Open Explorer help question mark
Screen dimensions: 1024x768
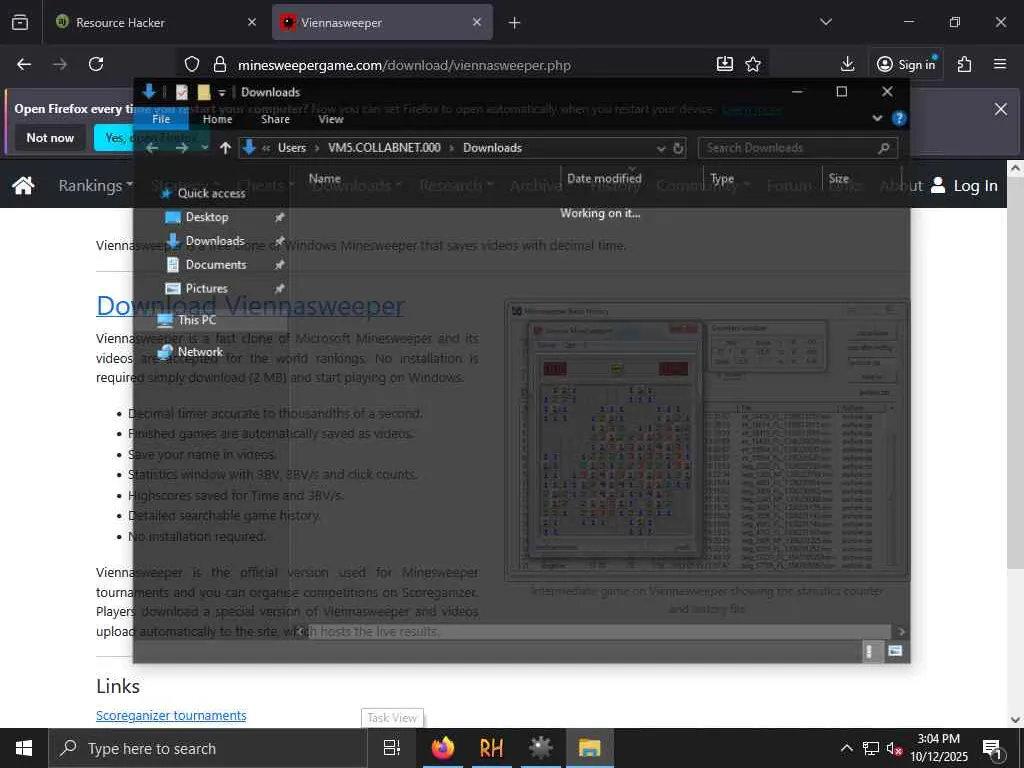(x=899, y=118)
